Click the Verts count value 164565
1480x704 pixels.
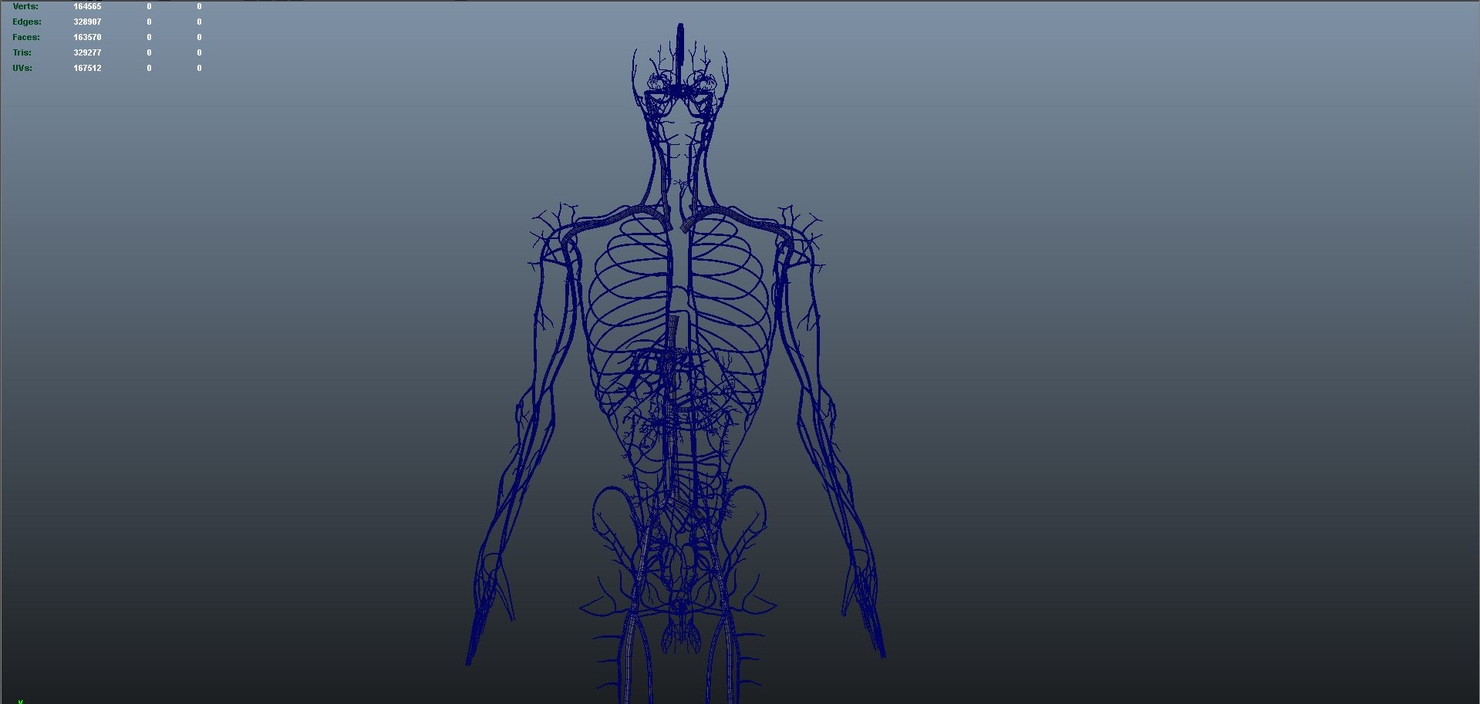click(86, 6)
